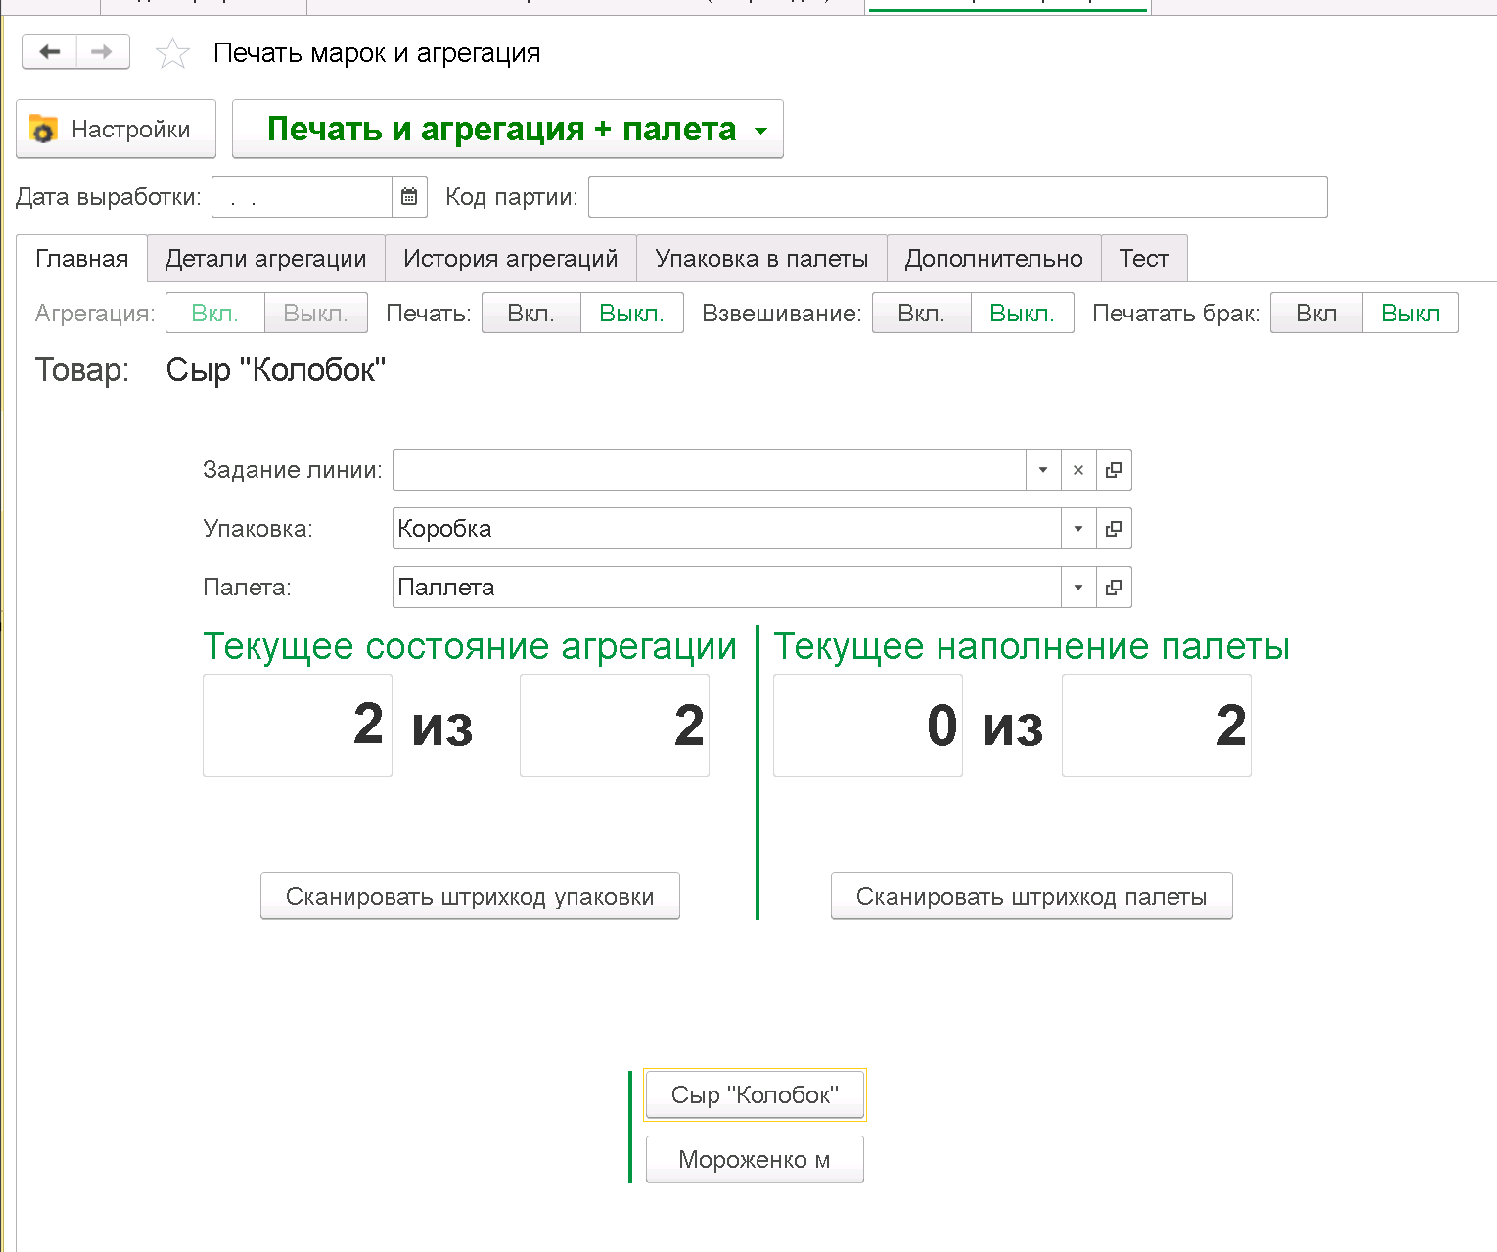Clear the Задание линии field
The image size is (1497, 1252).
click(1078, 470)
